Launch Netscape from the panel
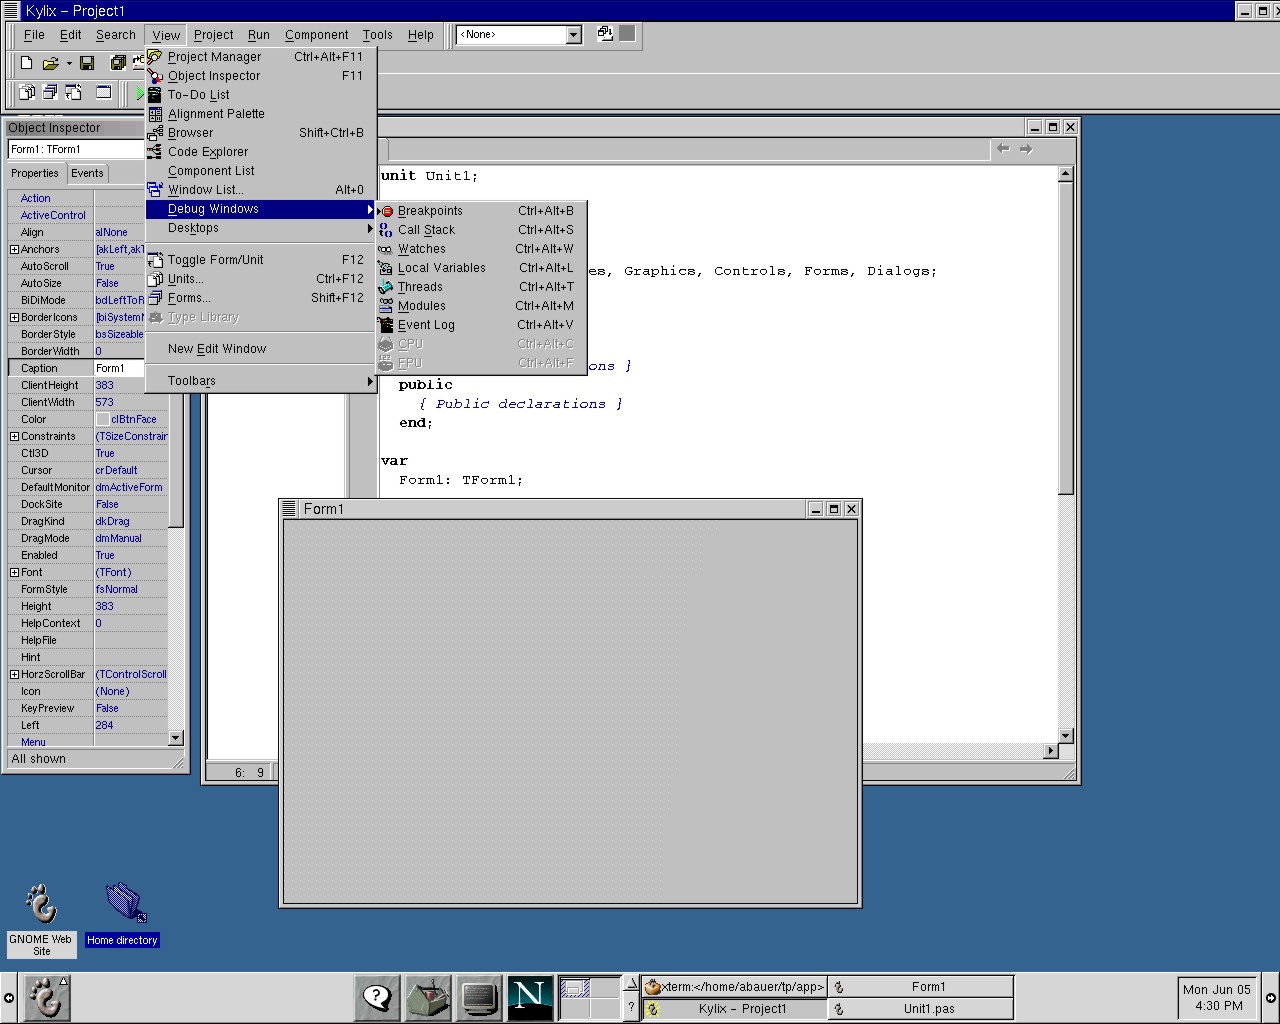The height and width of the screenshot is (1024, 1280). coord(530,997)
